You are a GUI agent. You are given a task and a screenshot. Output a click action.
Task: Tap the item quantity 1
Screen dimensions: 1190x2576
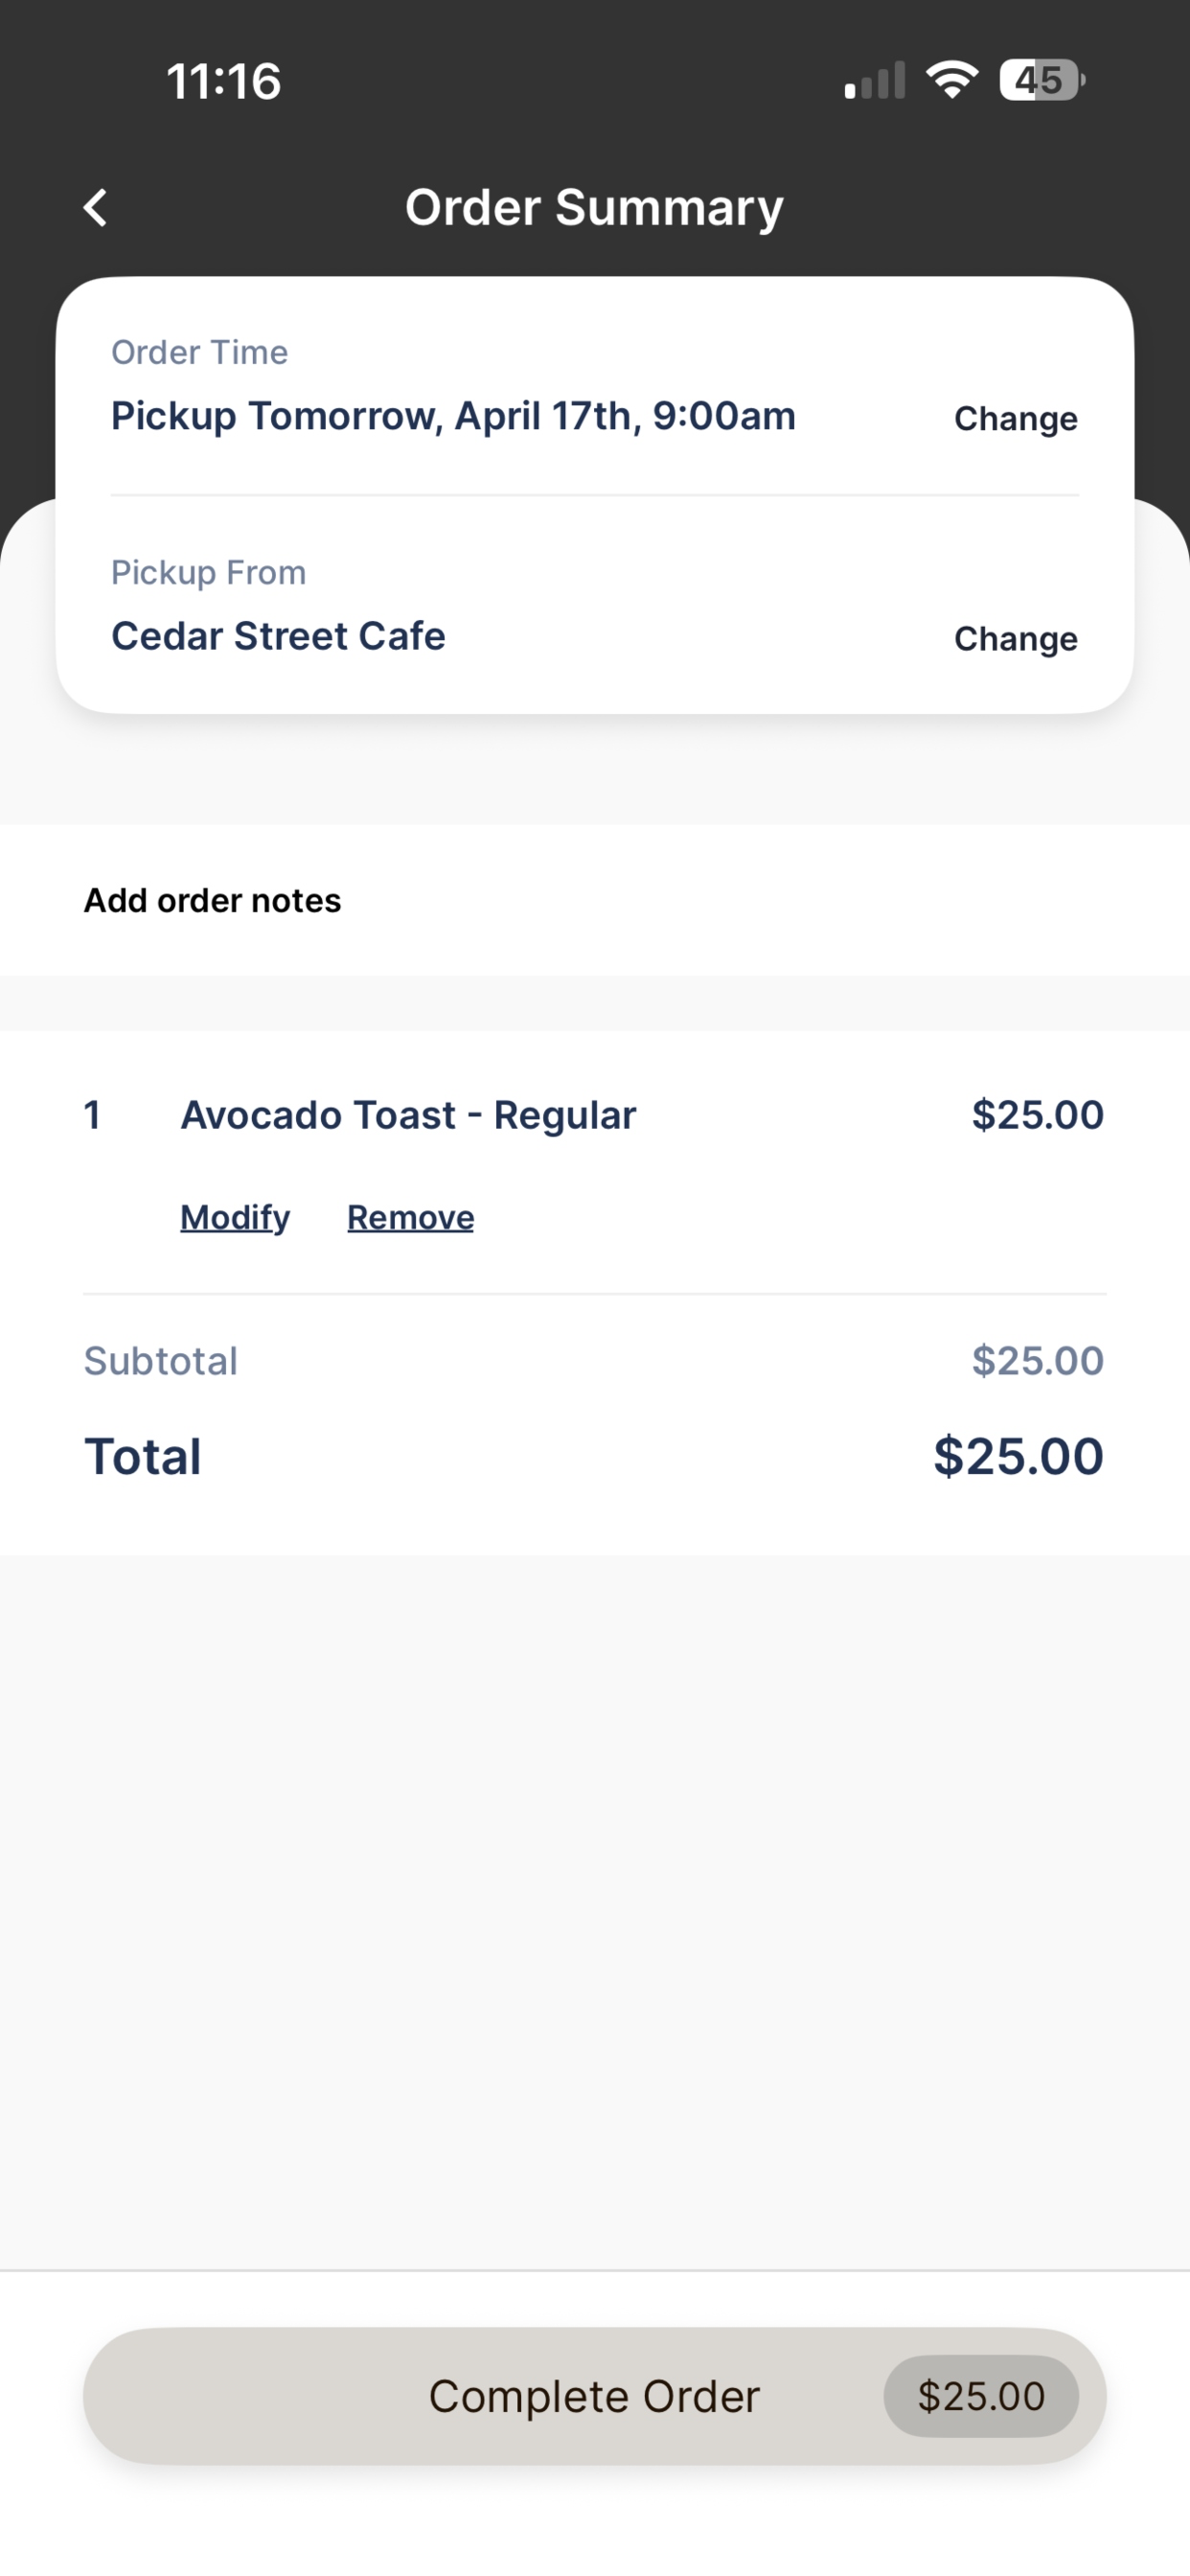(92, 1115)
